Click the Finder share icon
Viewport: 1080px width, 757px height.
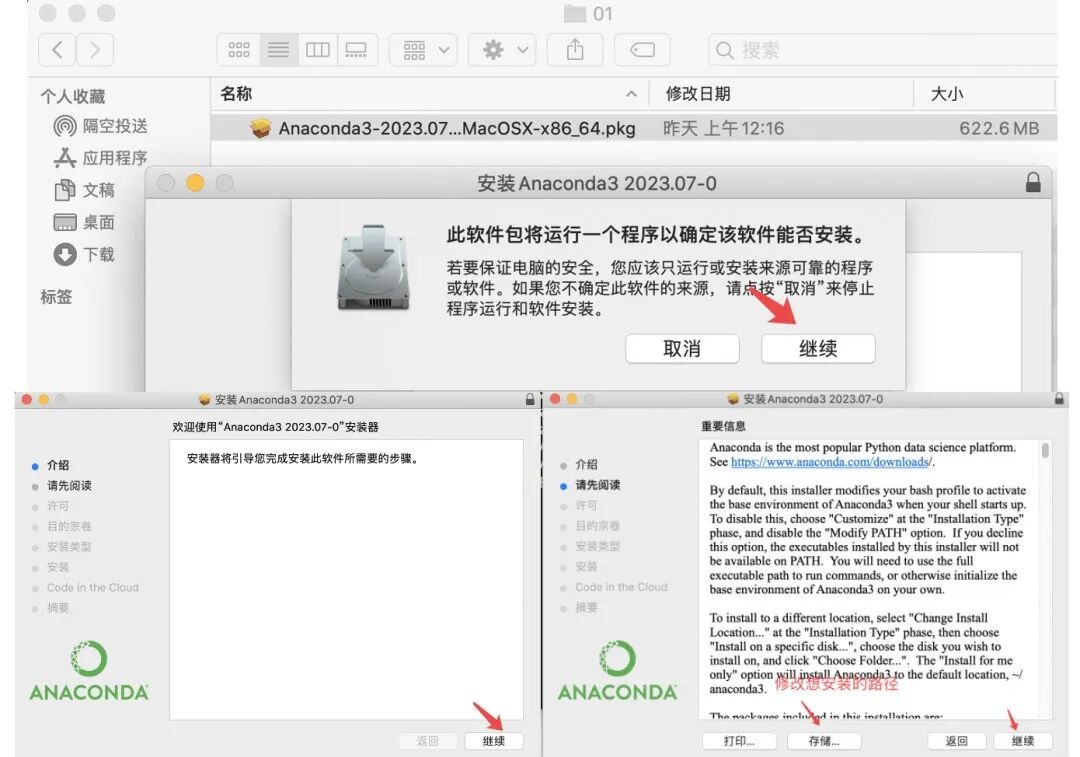tap(575, 50)
